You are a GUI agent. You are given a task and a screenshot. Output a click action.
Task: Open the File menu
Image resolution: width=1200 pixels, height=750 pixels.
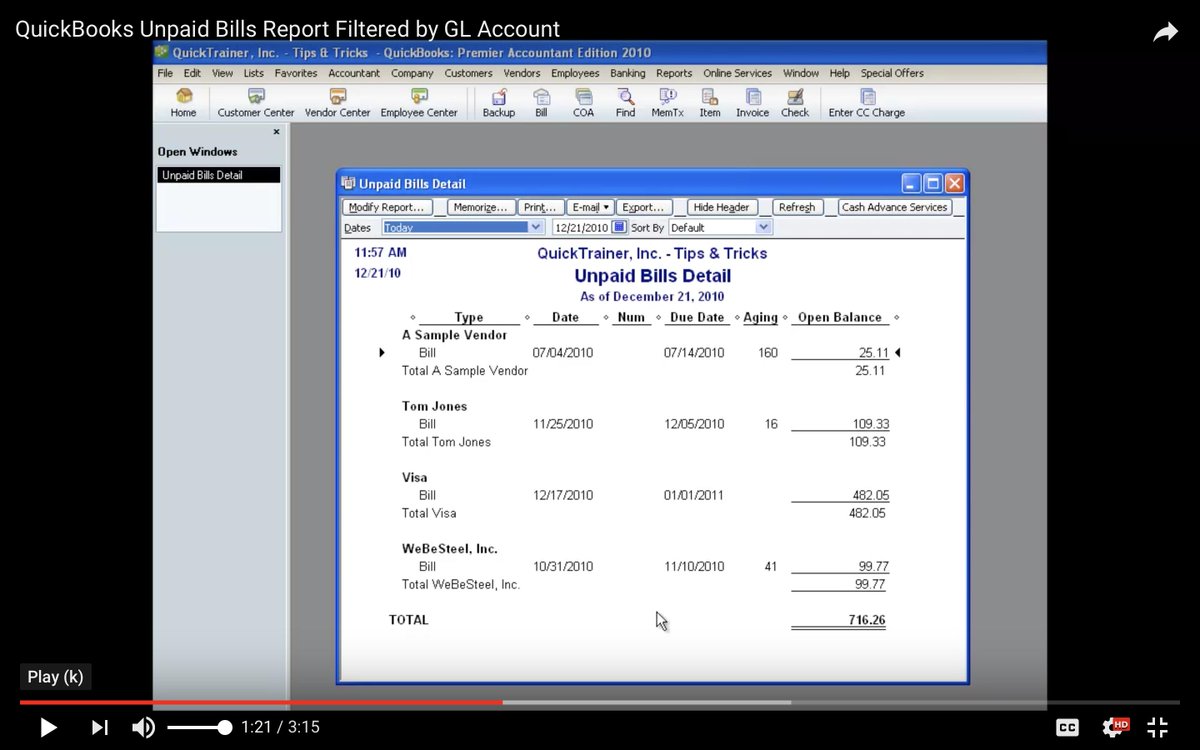165,73
